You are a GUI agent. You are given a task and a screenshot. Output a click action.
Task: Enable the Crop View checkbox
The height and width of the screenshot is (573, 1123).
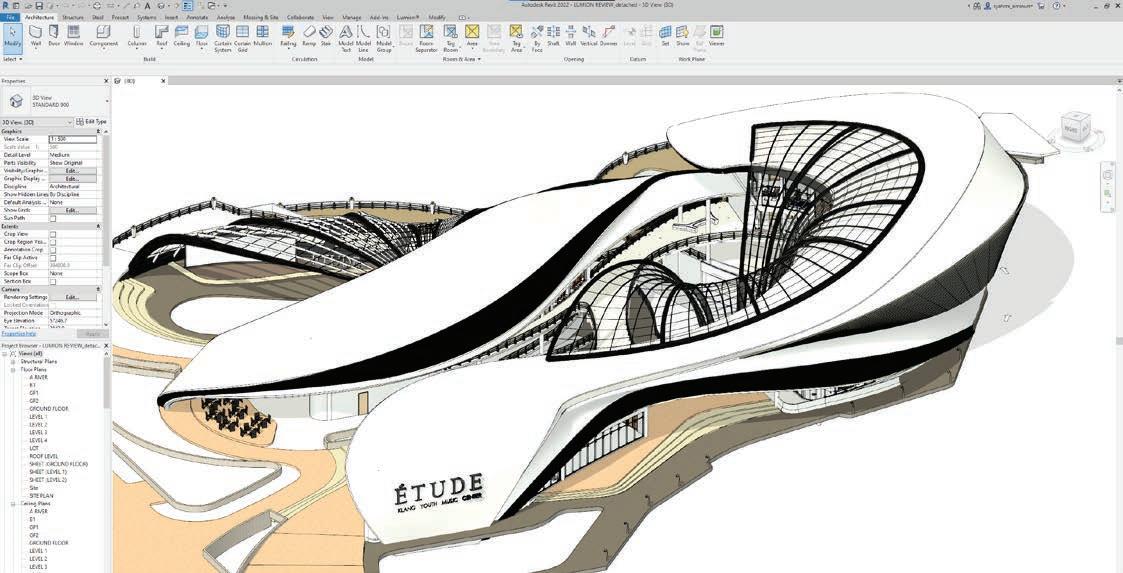(52, 234)
